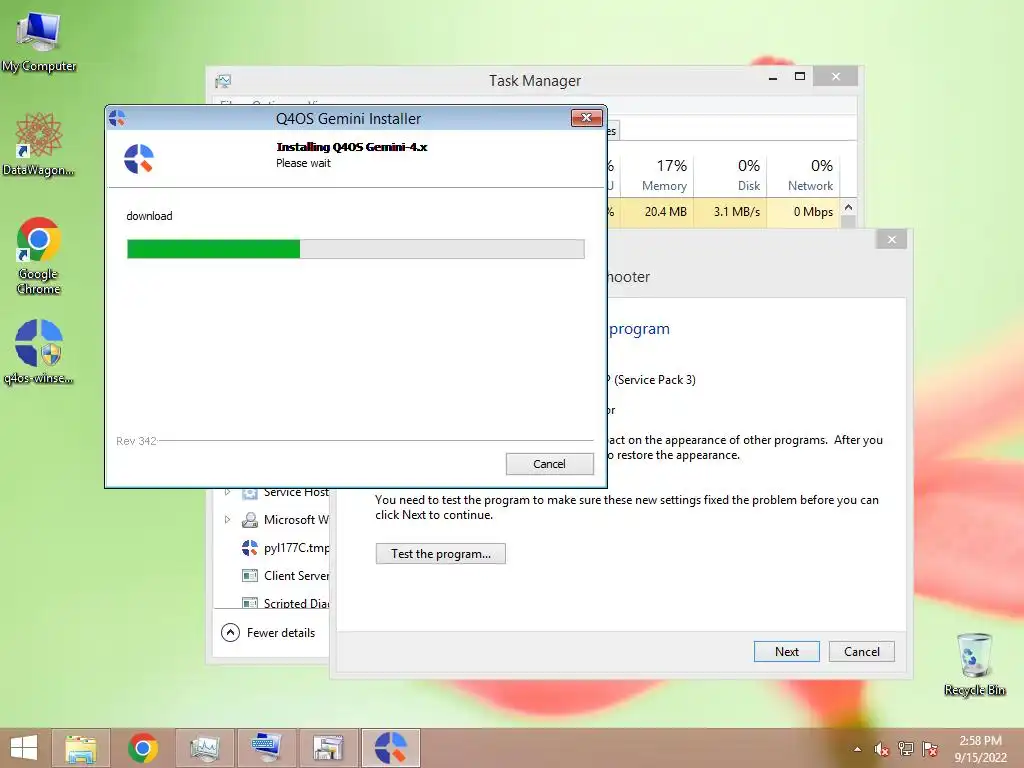Click Fewer details in Task Manager

click(x=268, y=633)
